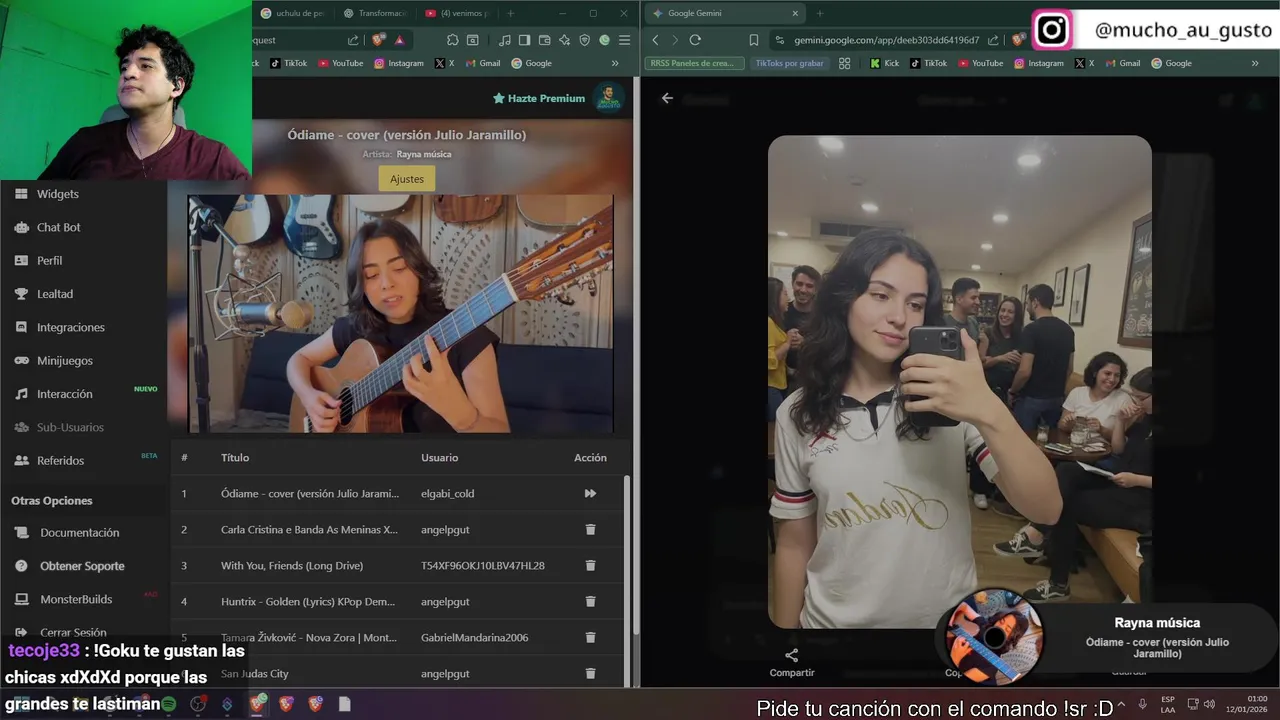Open Spotify from the taskbar
The image size is (1280, 720).
169,704
